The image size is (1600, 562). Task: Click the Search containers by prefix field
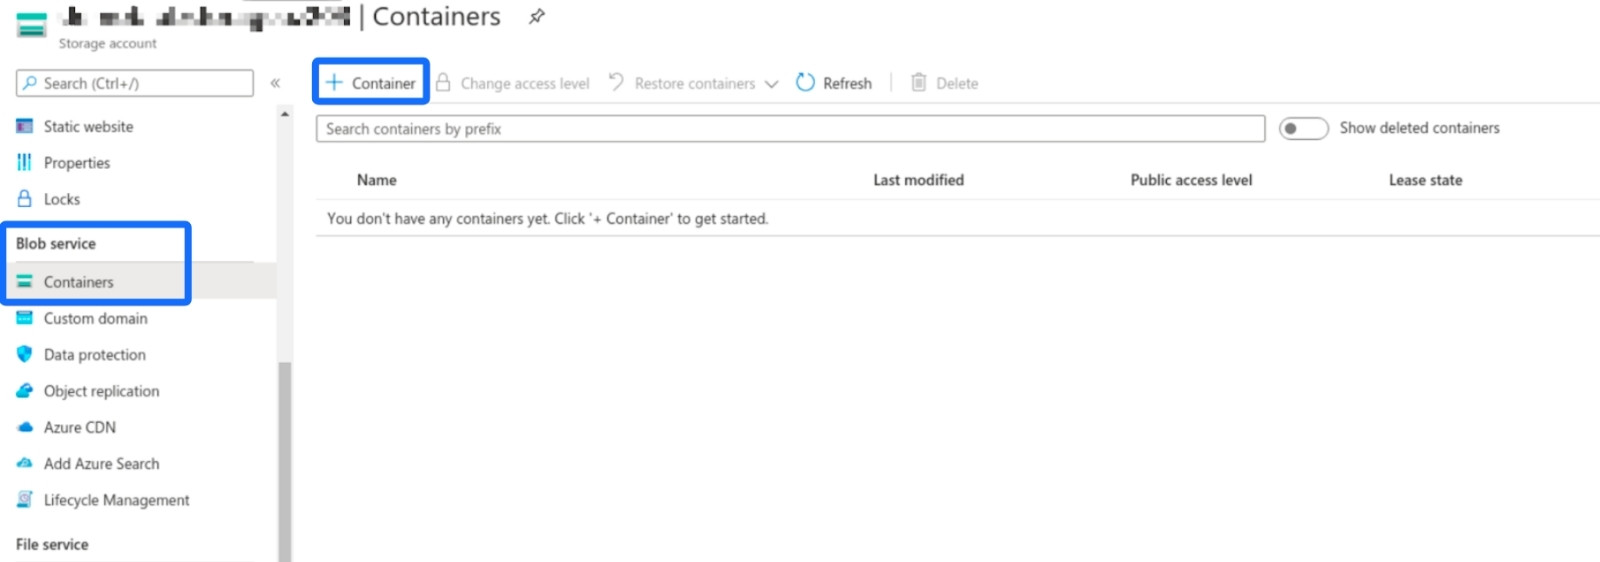point(790,129)
